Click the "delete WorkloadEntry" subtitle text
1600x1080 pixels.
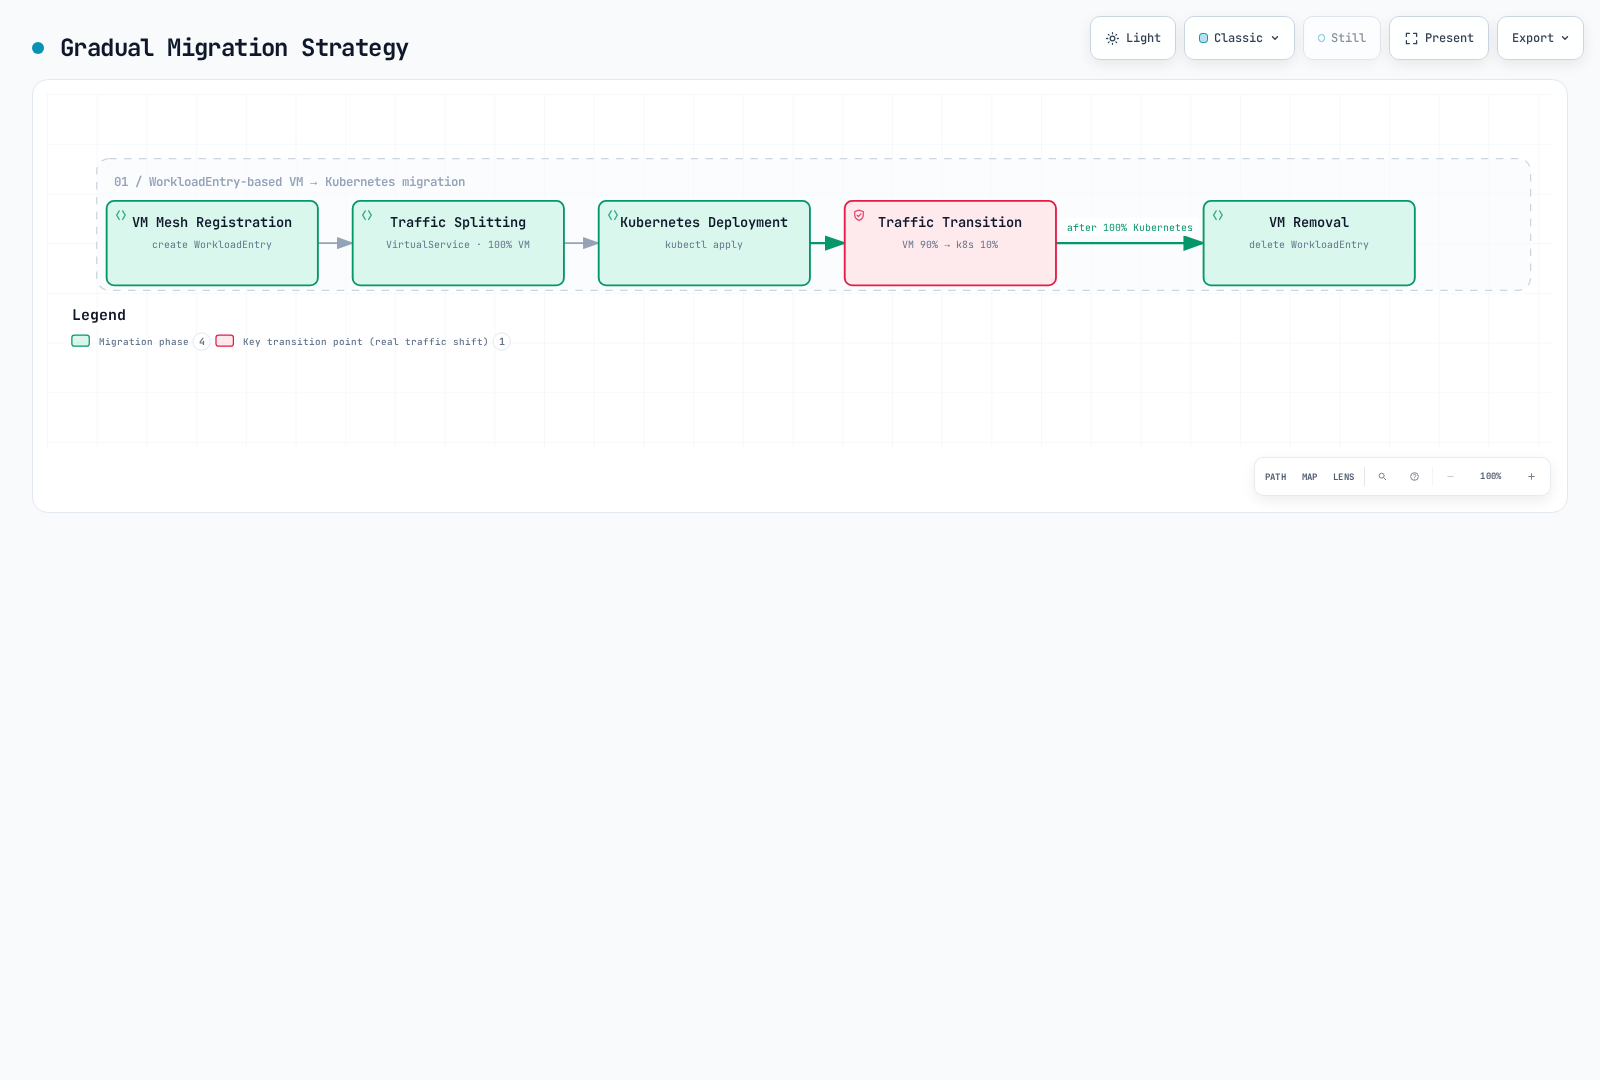tap(1309, 245)
